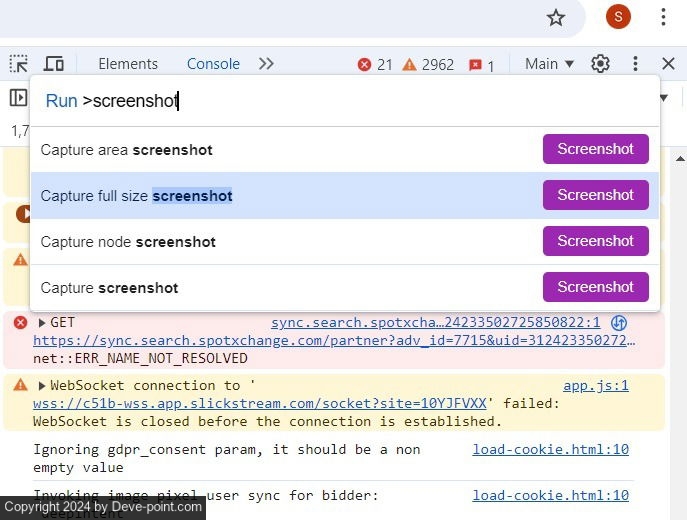Open DevTools settings gear

tap(600, 64)
